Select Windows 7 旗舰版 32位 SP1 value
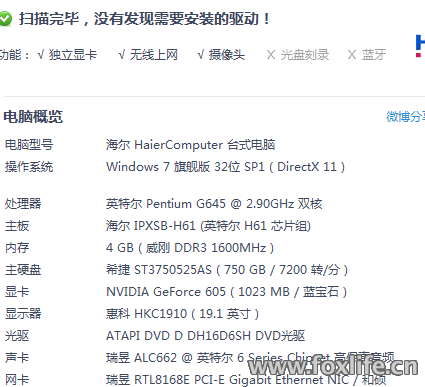This screenshot has width=425, height=387. (x=225, y=167)
